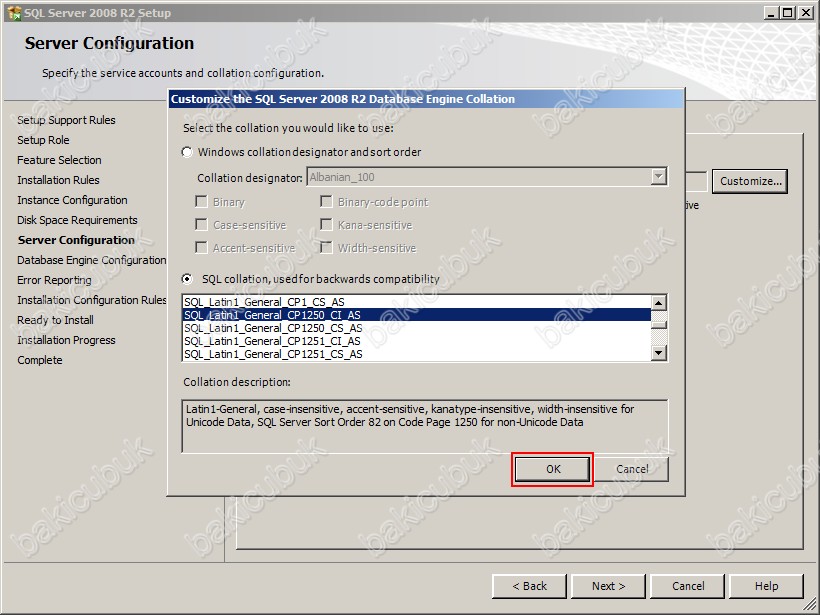The height and width of the screenshot is (615, 820).
Task: Click the bold Server Configuration step
Action: pyautogui.click(x=76, y=240)
